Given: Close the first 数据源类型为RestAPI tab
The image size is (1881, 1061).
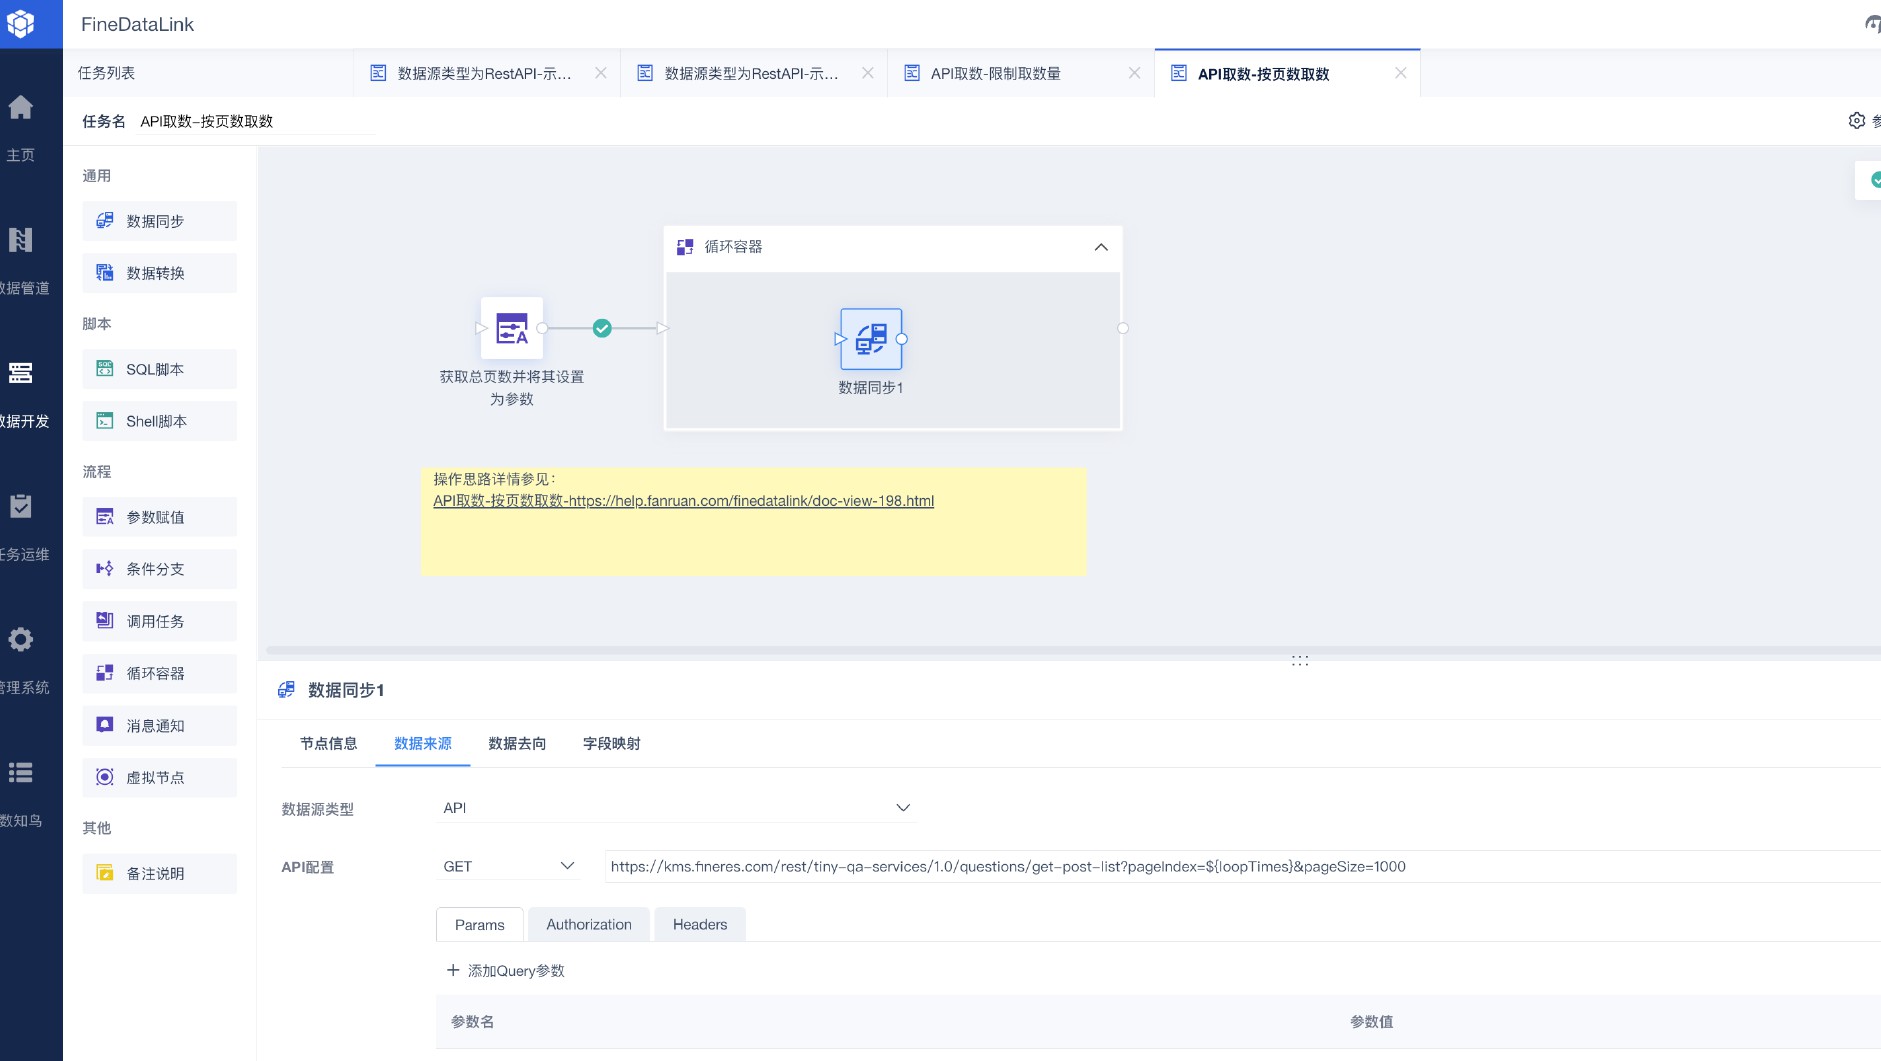Looking at the screenshot, I should coord(600,73).
